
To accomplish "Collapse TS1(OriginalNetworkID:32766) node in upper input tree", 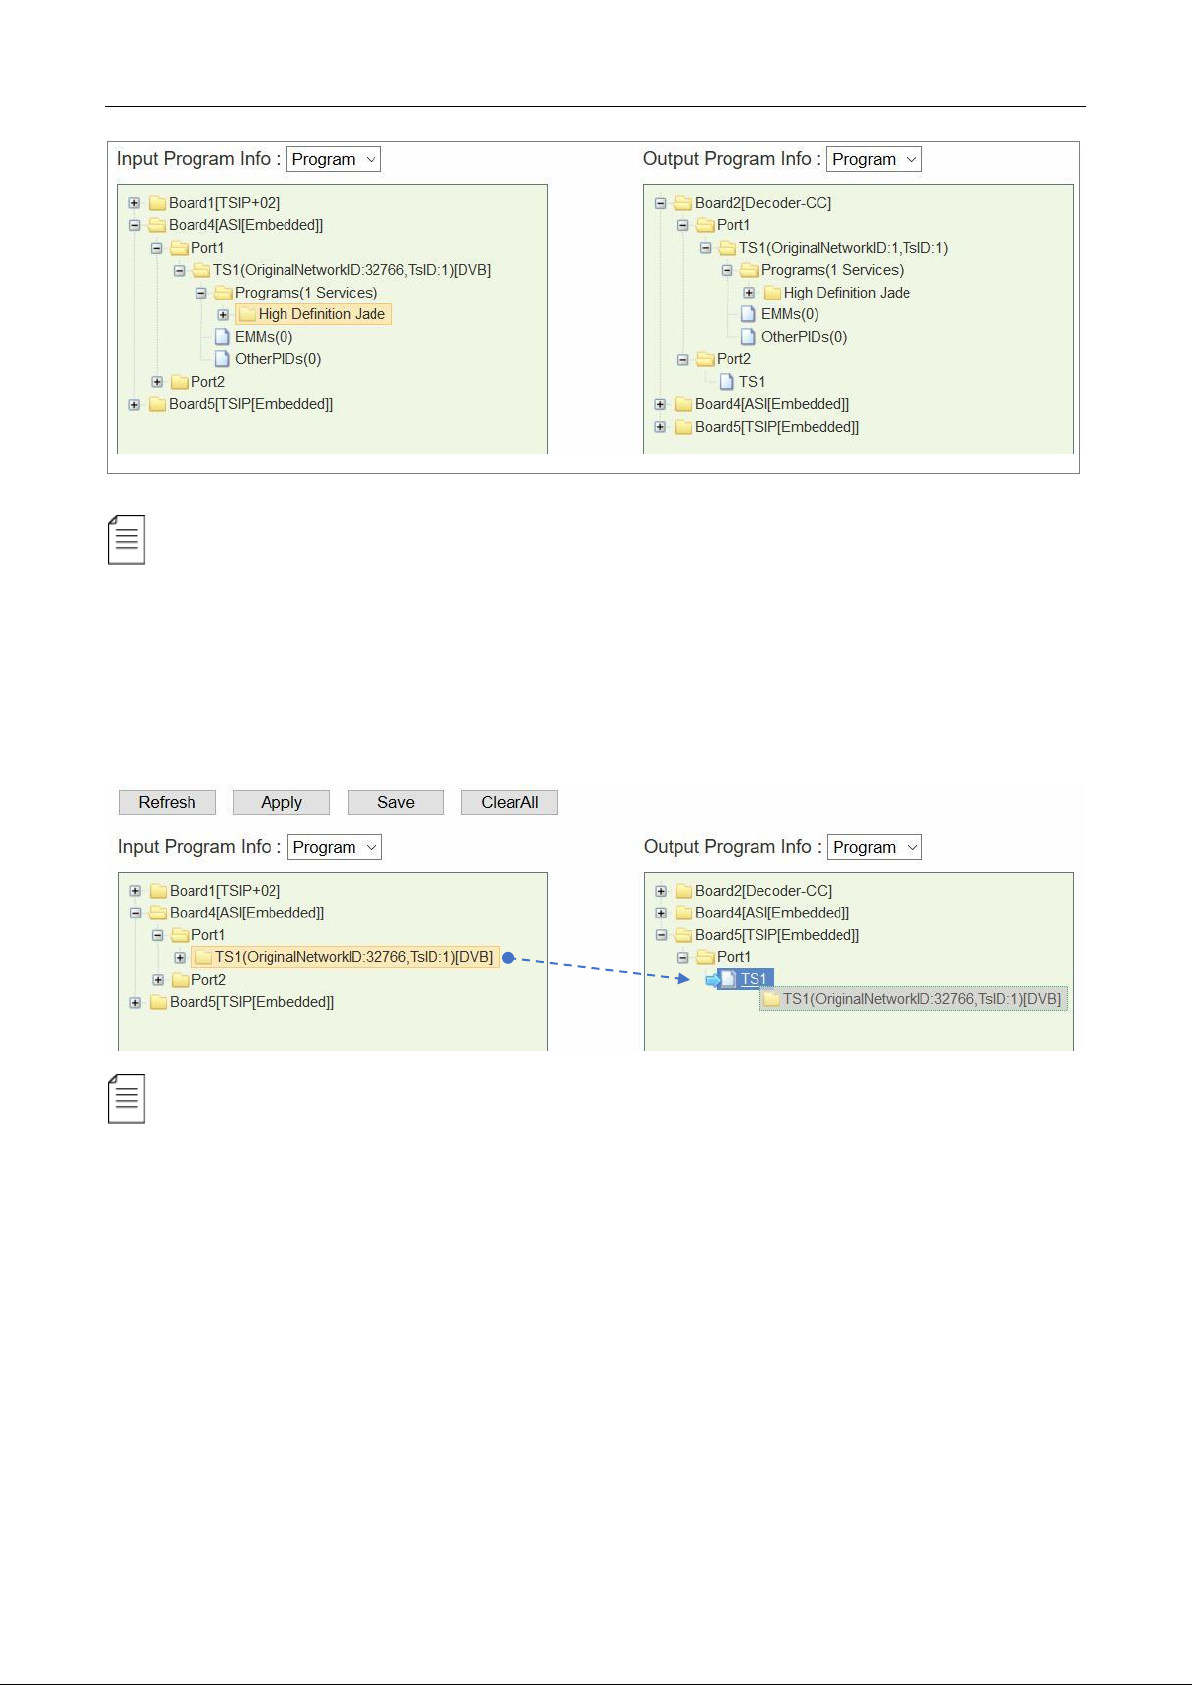I will click(179, 270).
